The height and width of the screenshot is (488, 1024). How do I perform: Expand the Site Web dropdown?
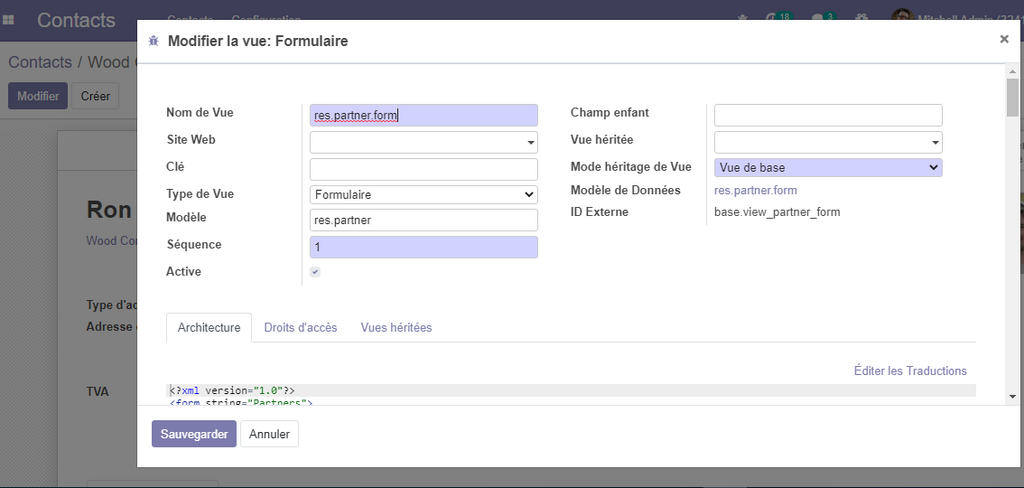(424, 142)
